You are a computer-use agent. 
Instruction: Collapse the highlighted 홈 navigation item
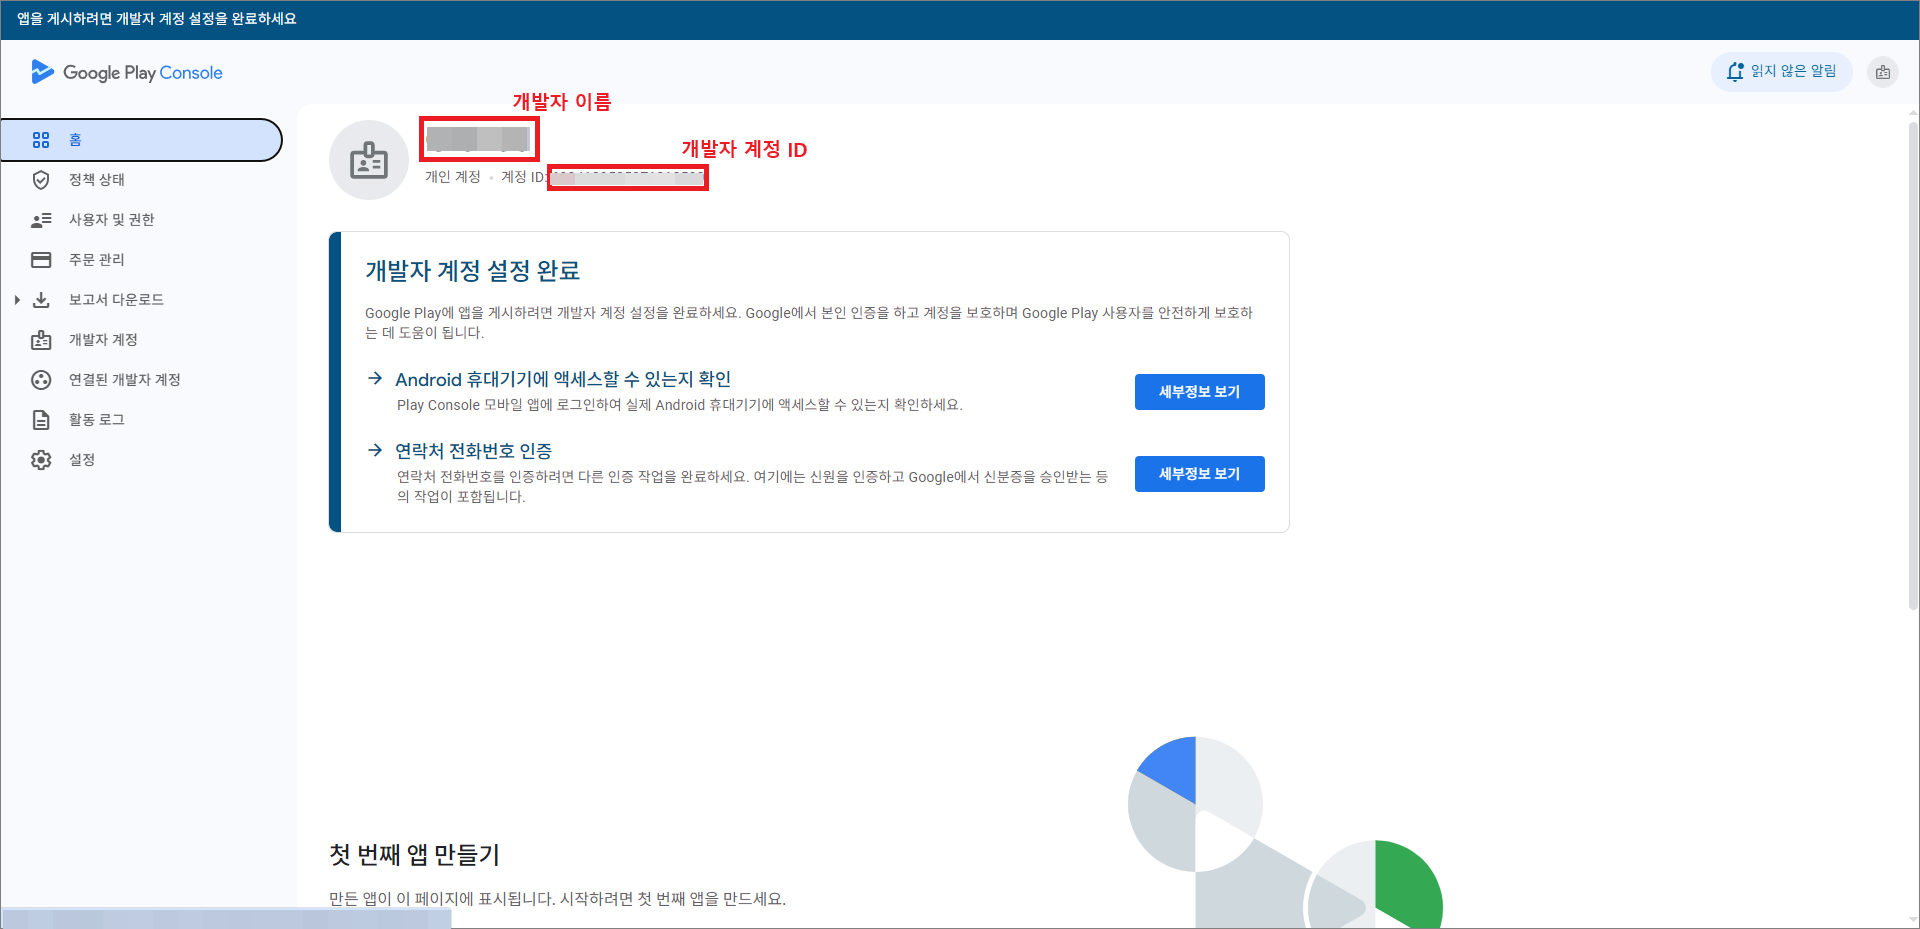(x=140, y=140)
